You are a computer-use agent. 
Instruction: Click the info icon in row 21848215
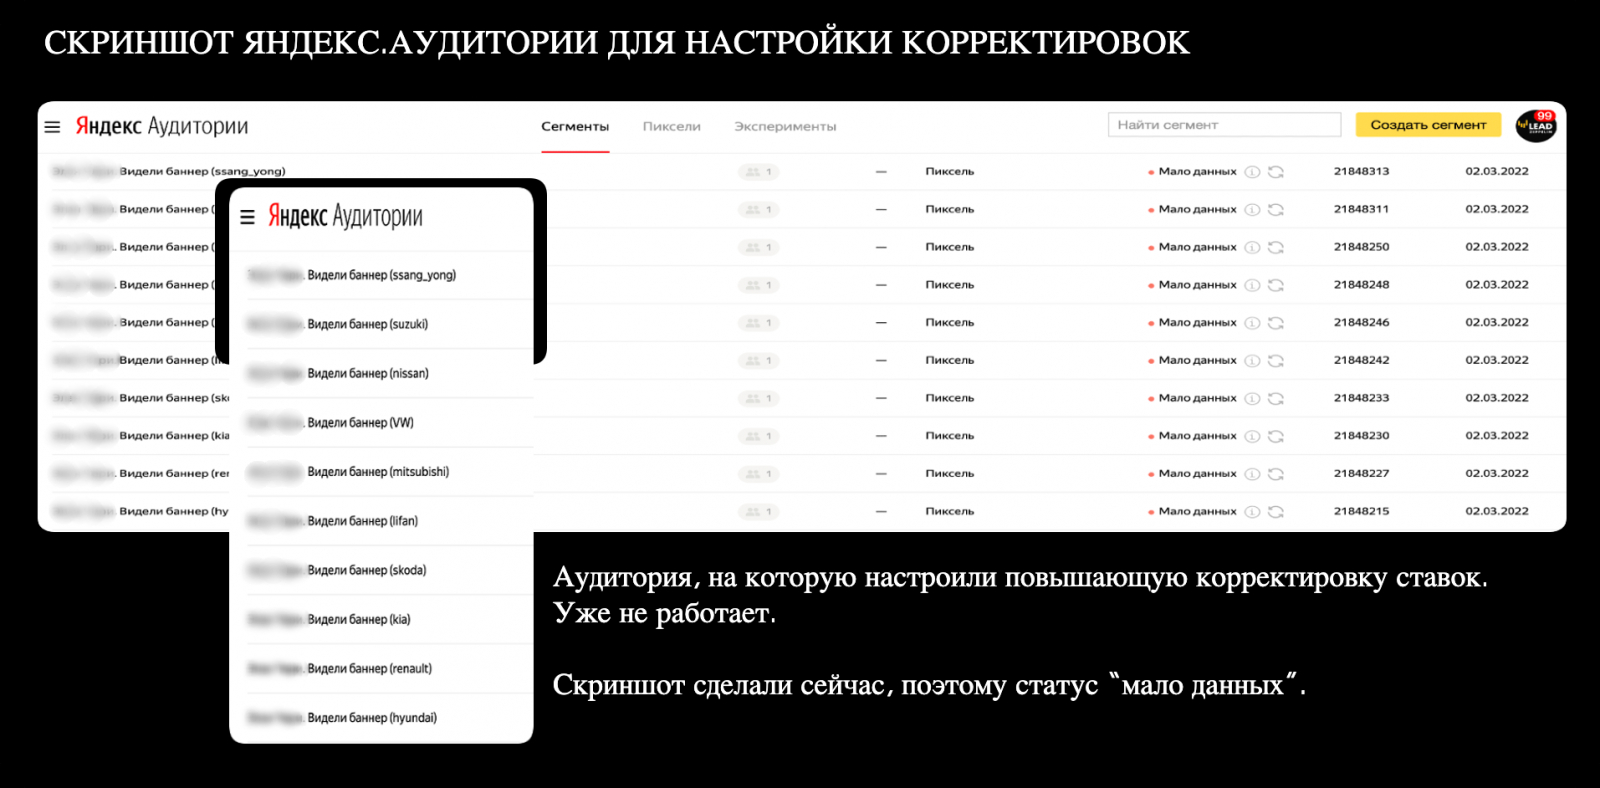click(1252, 512)
